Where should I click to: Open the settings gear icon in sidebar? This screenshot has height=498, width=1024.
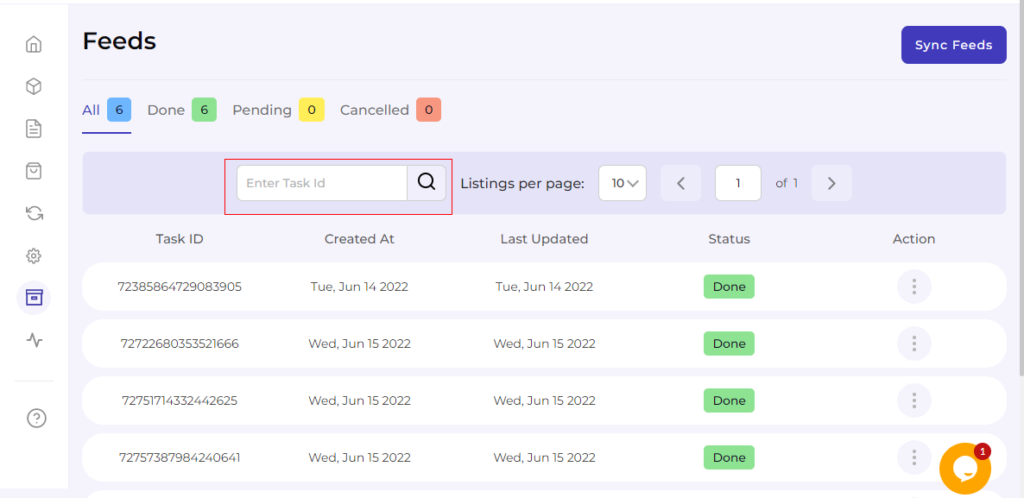(34, 256)
